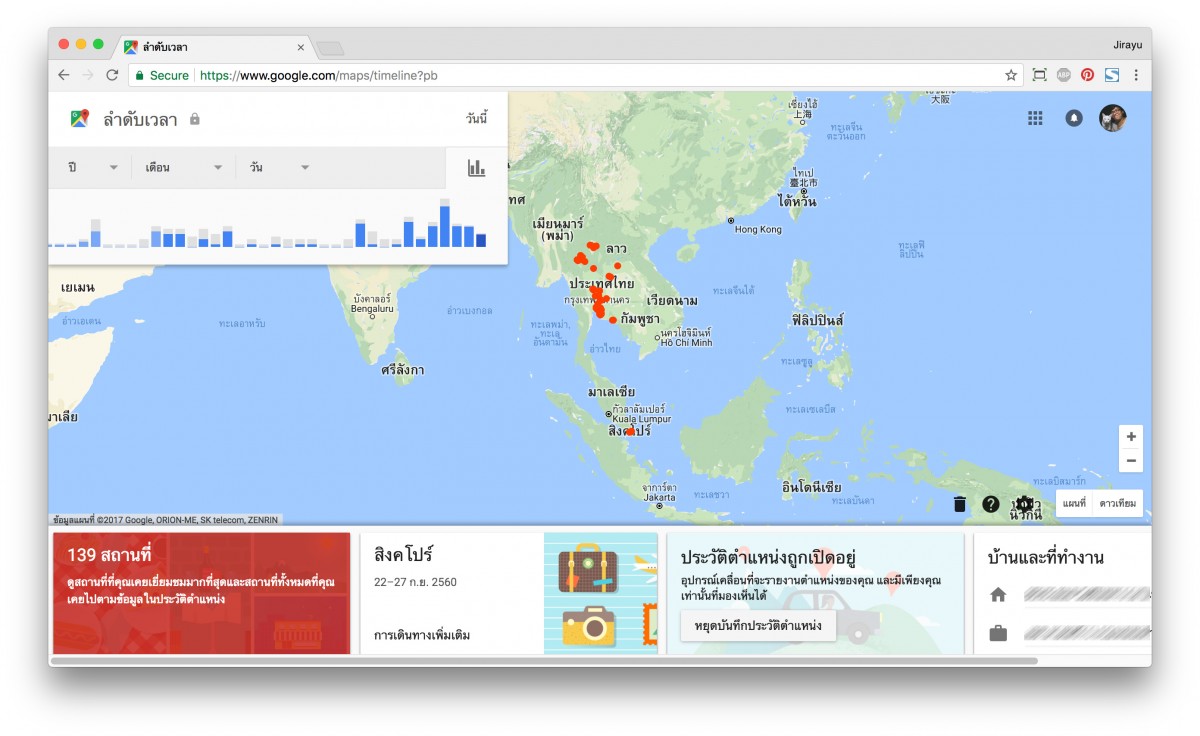Bookmark this page with the star
Image resolution: width=1200 pixels, height=736 pixels.
1011,75
